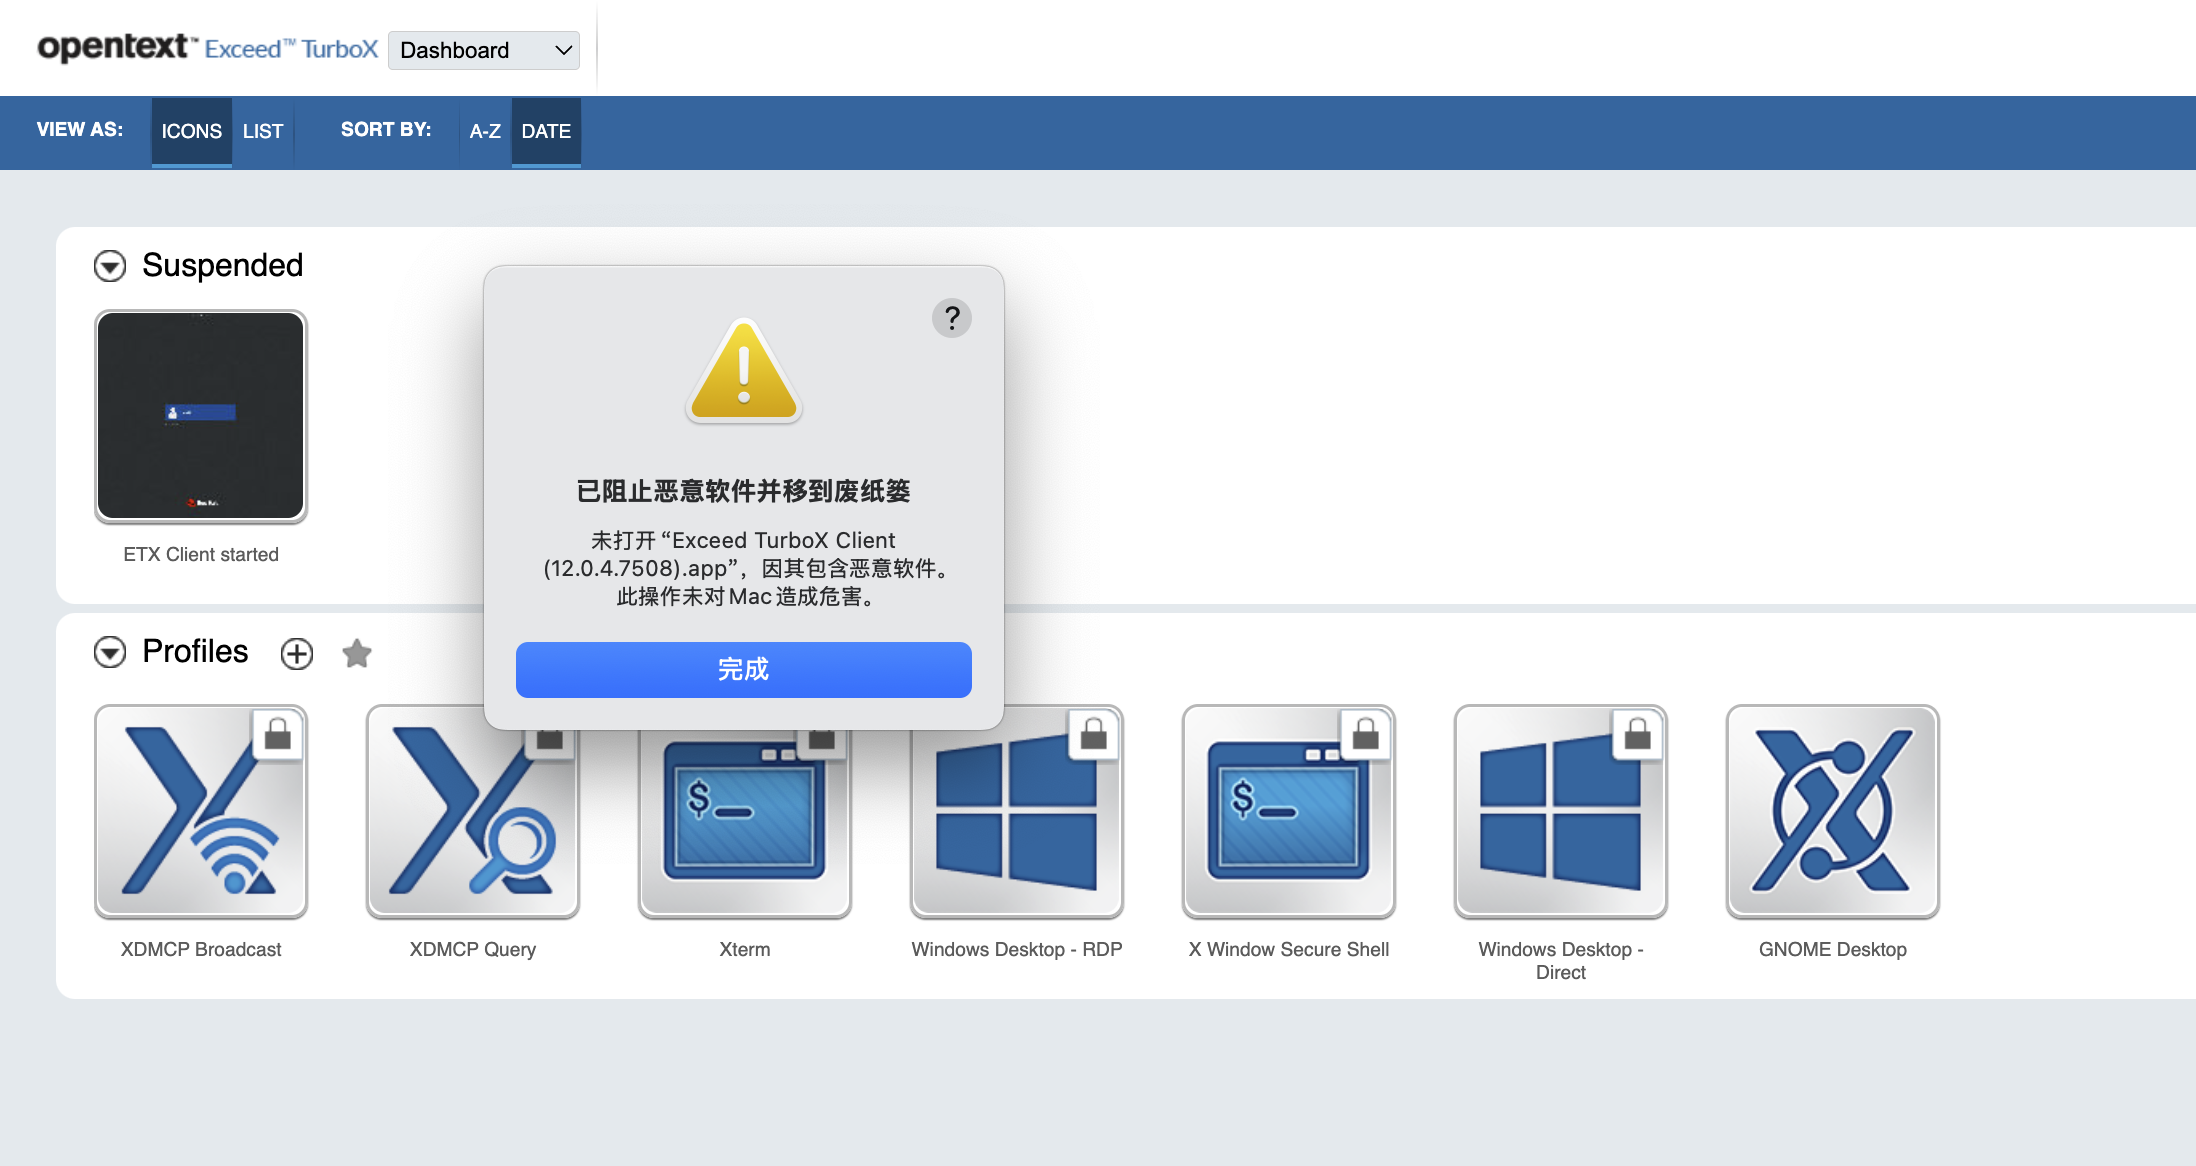Sort profiles by A-Z

tap(485, 131)
